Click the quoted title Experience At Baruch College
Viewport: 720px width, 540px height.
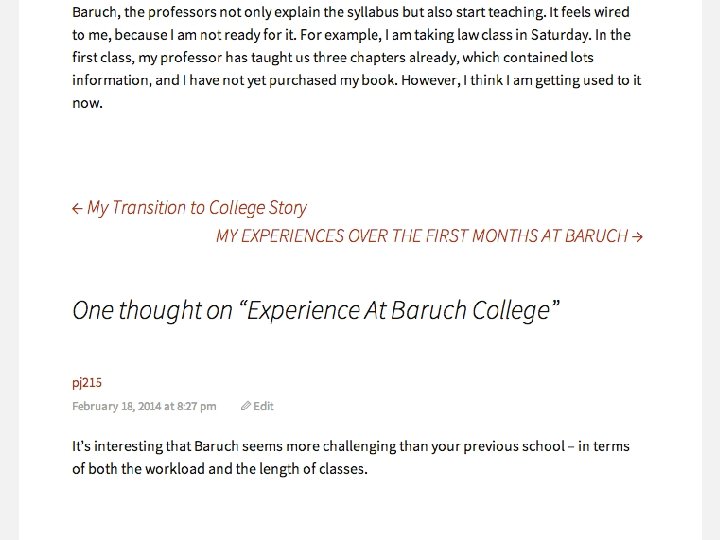pos(399,310)
